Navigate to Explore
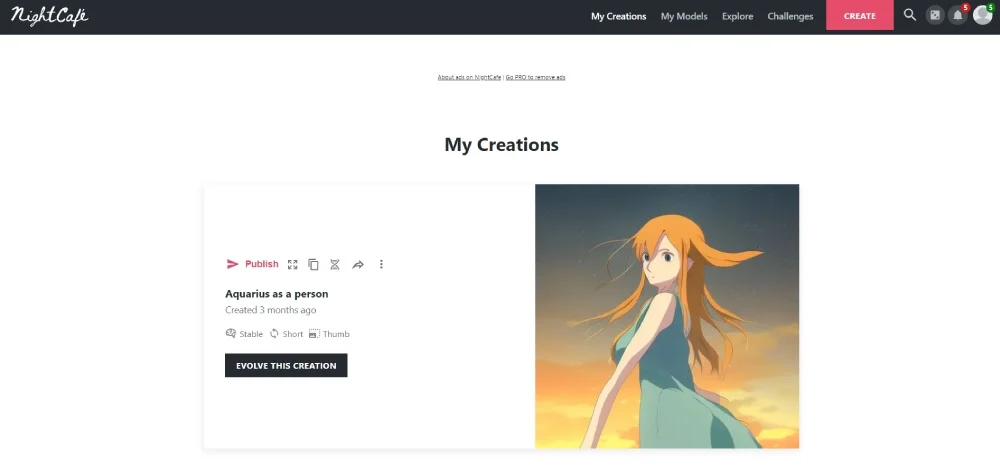 pyautogui.click(x=737, y=16)
